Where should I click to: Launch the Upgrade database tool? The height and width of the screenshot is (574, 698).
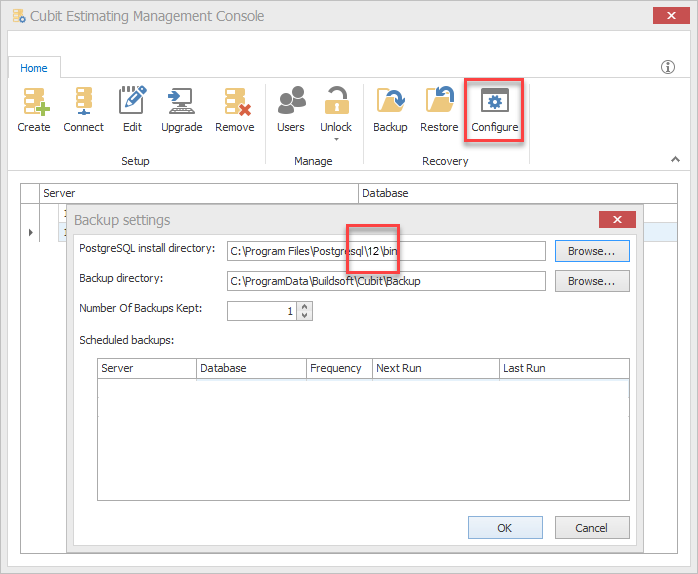coord(181,110)
